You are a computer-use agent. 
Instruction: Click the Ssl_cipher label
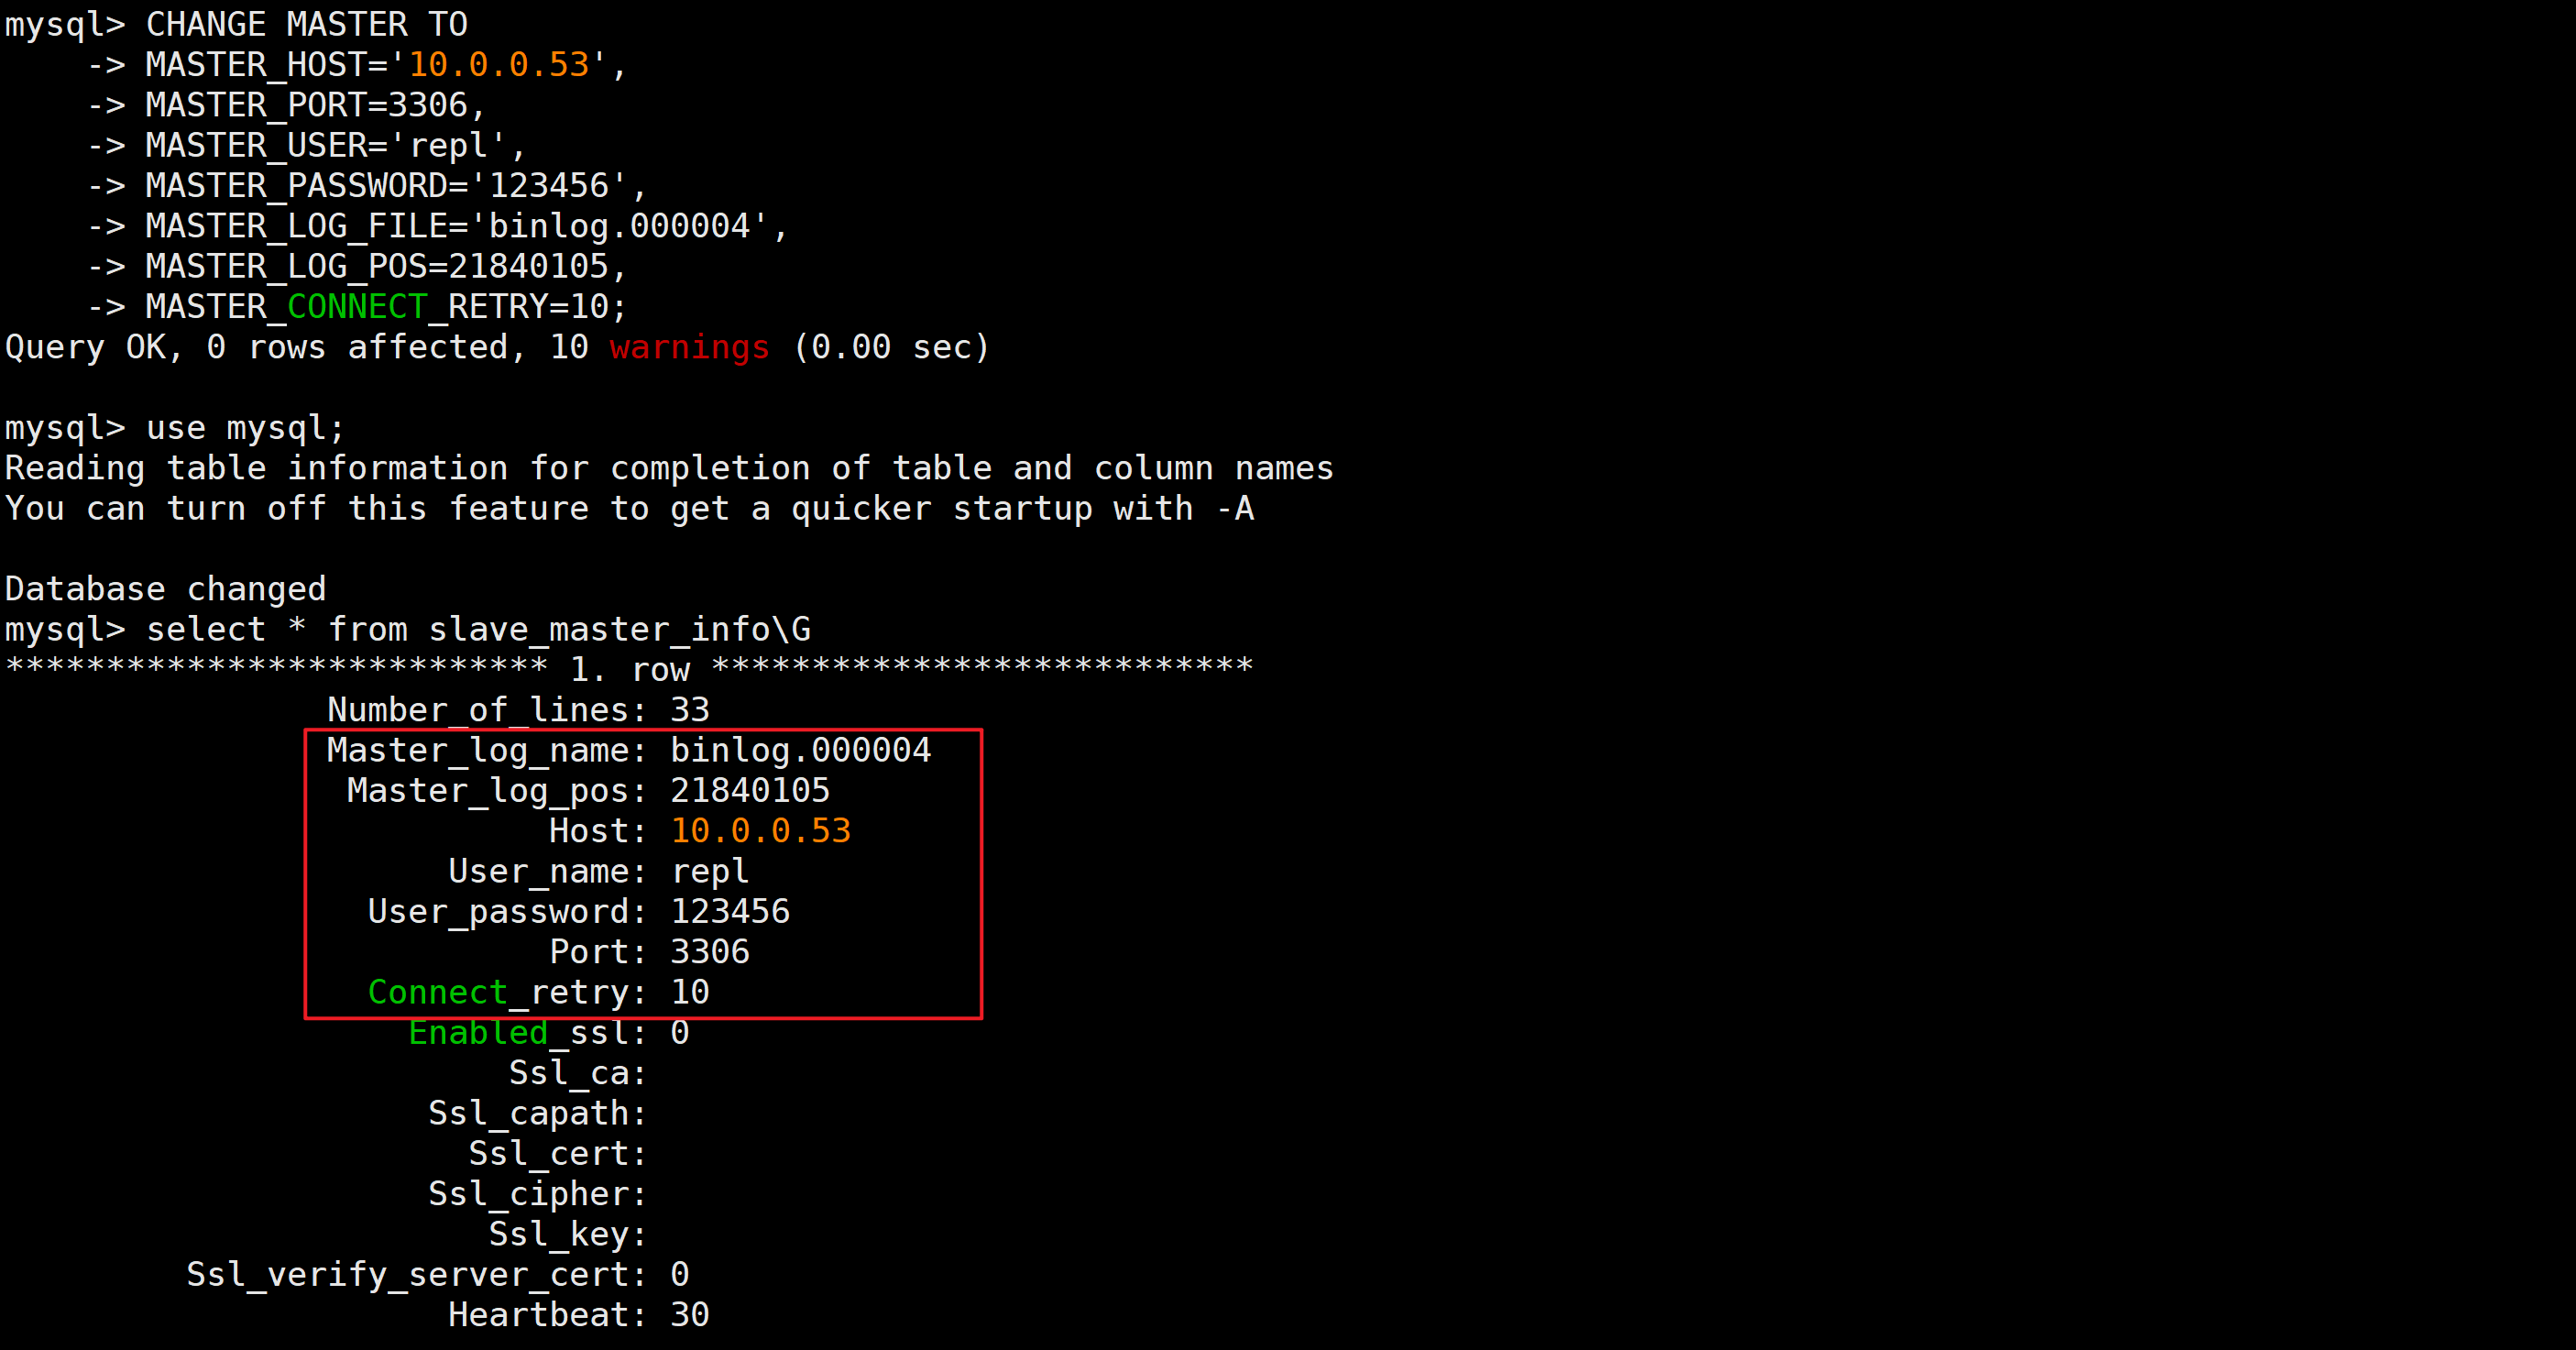[537, 1194]
